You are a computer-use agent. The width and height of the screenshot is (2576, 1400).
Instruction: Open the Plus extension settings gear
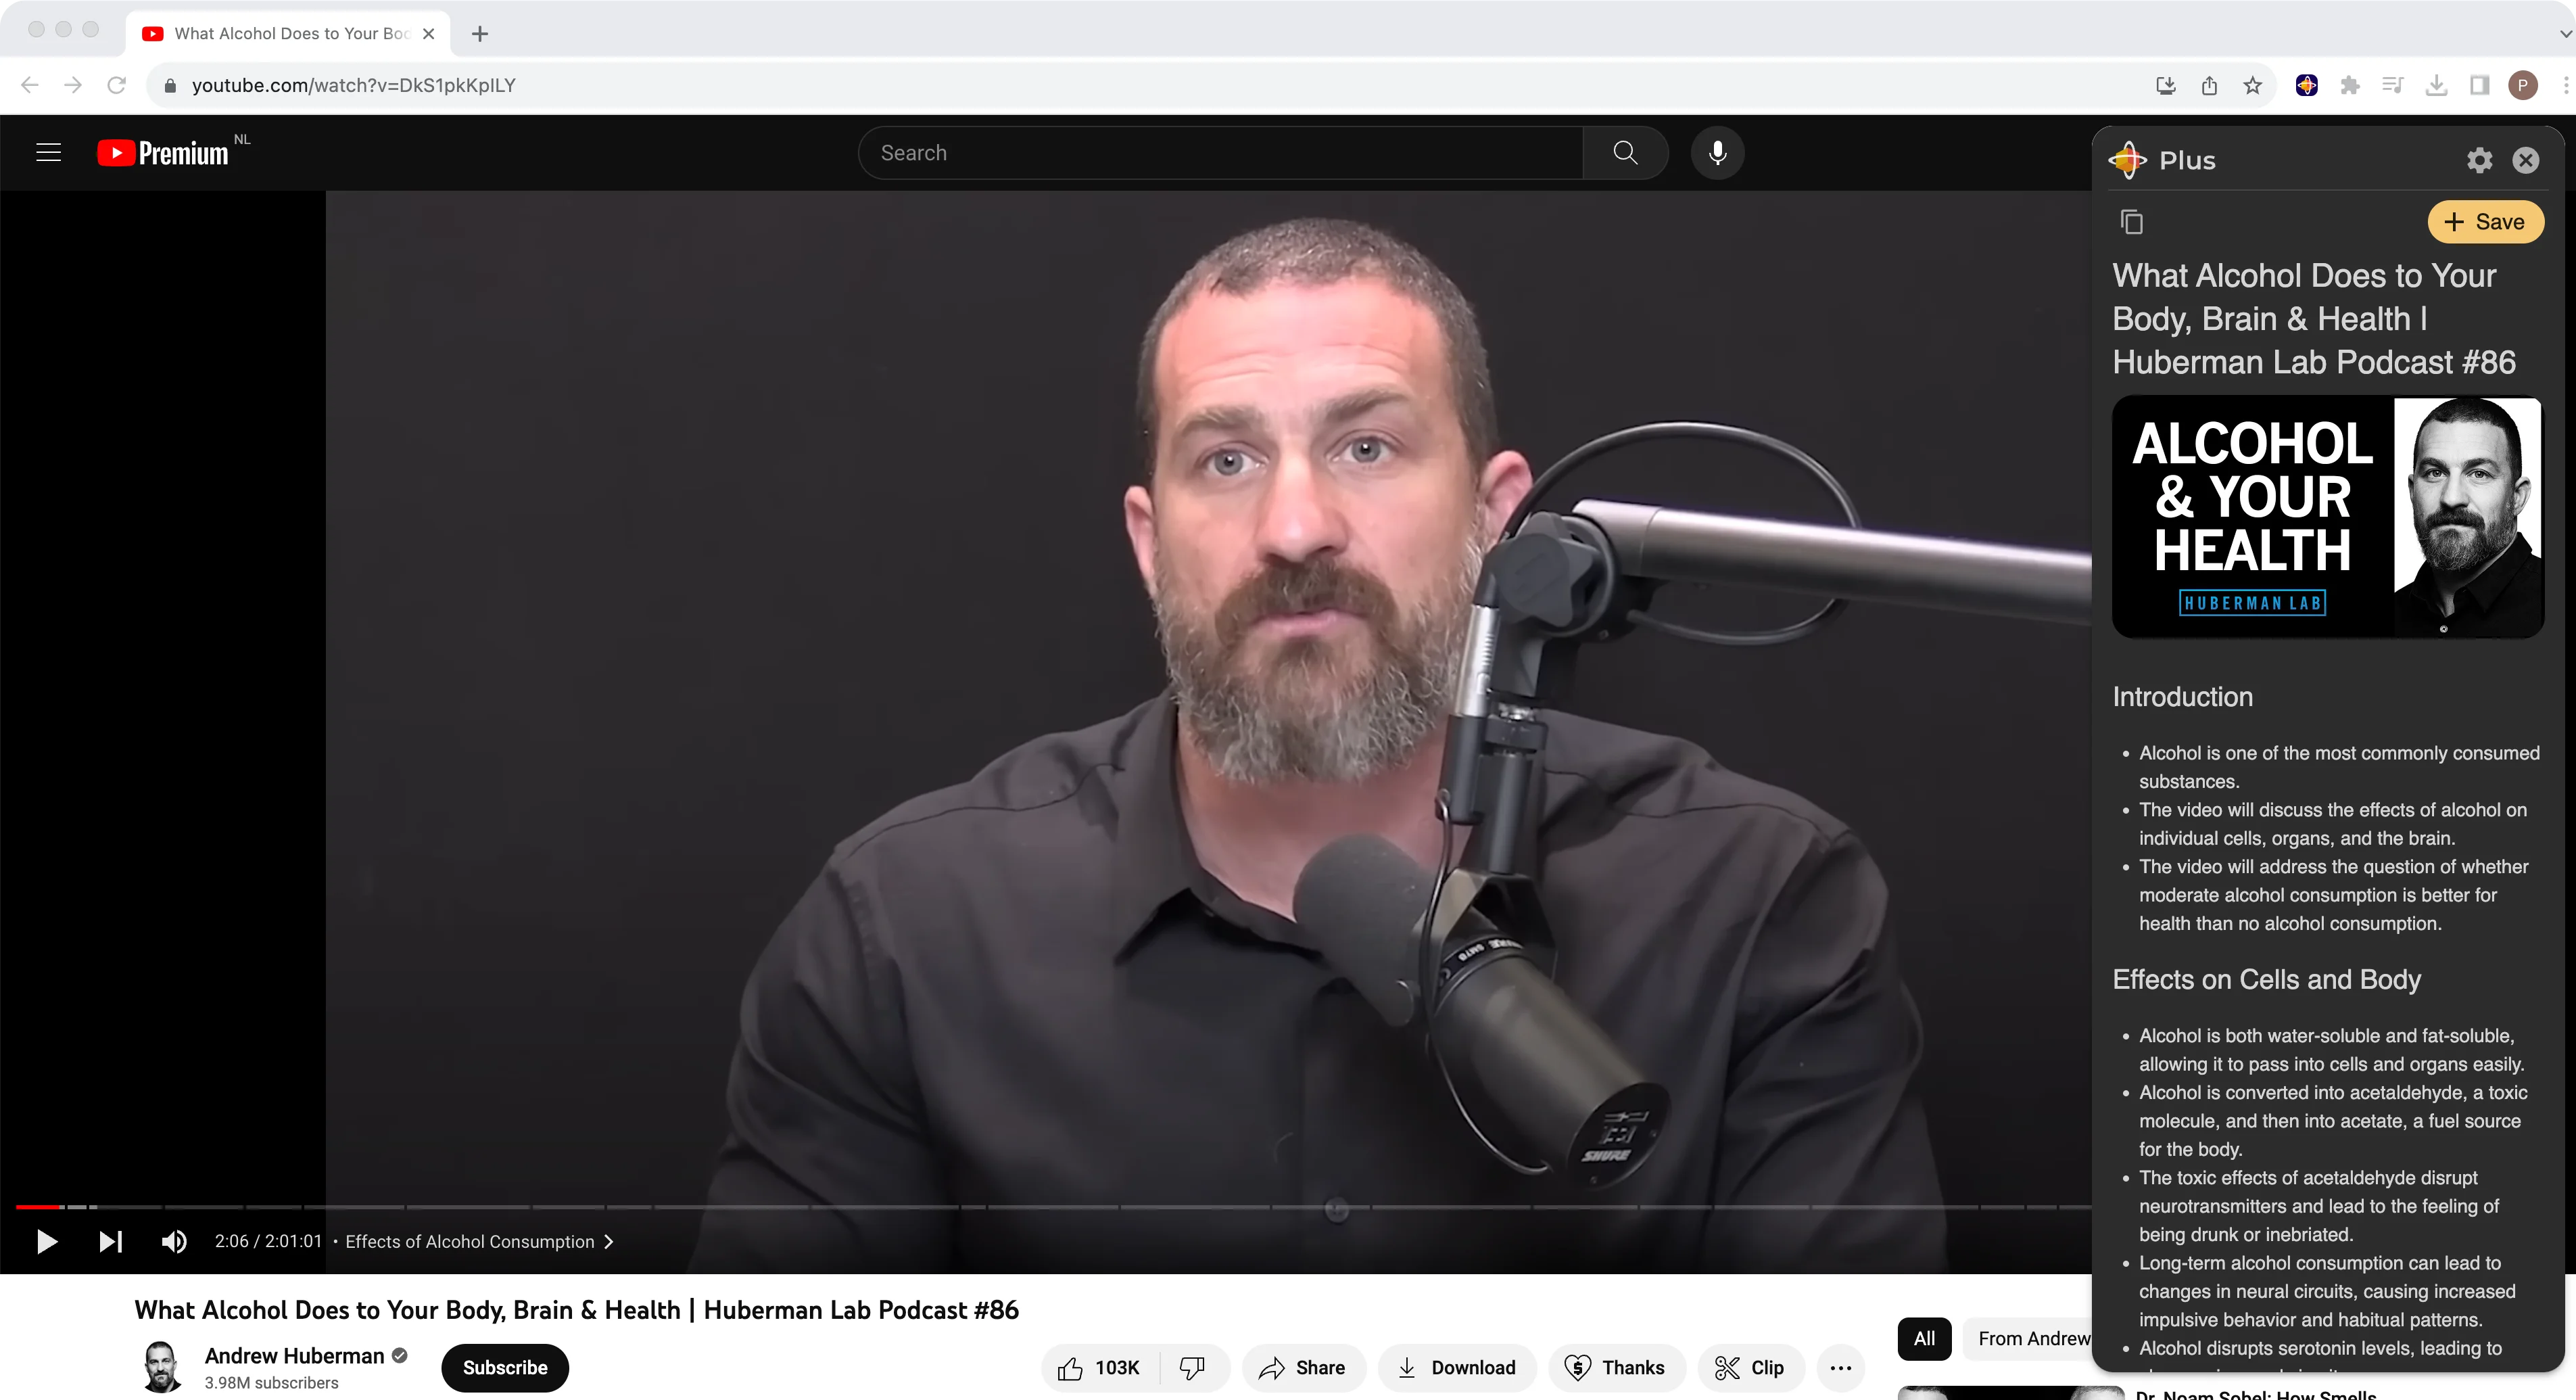2480,160
